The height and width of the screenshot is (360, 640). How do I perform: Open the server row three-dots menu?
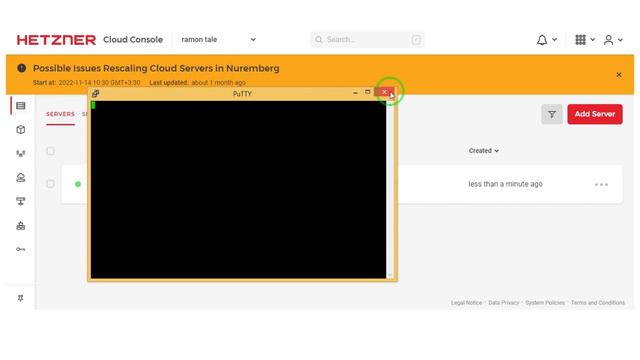[601, 184]
